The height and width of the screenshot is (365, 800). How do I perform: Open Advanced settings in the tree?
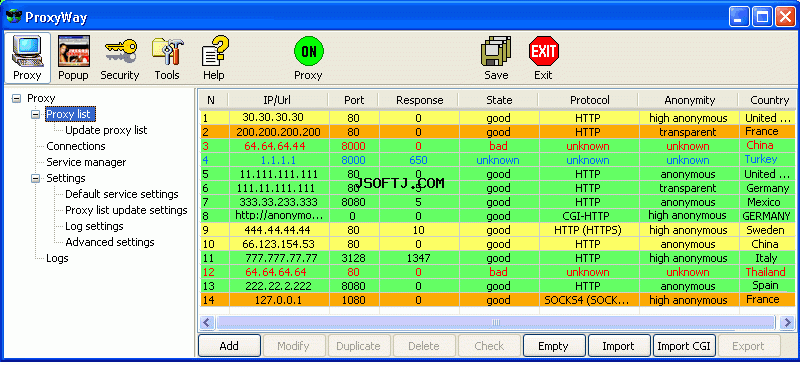[x=110, y=242]
